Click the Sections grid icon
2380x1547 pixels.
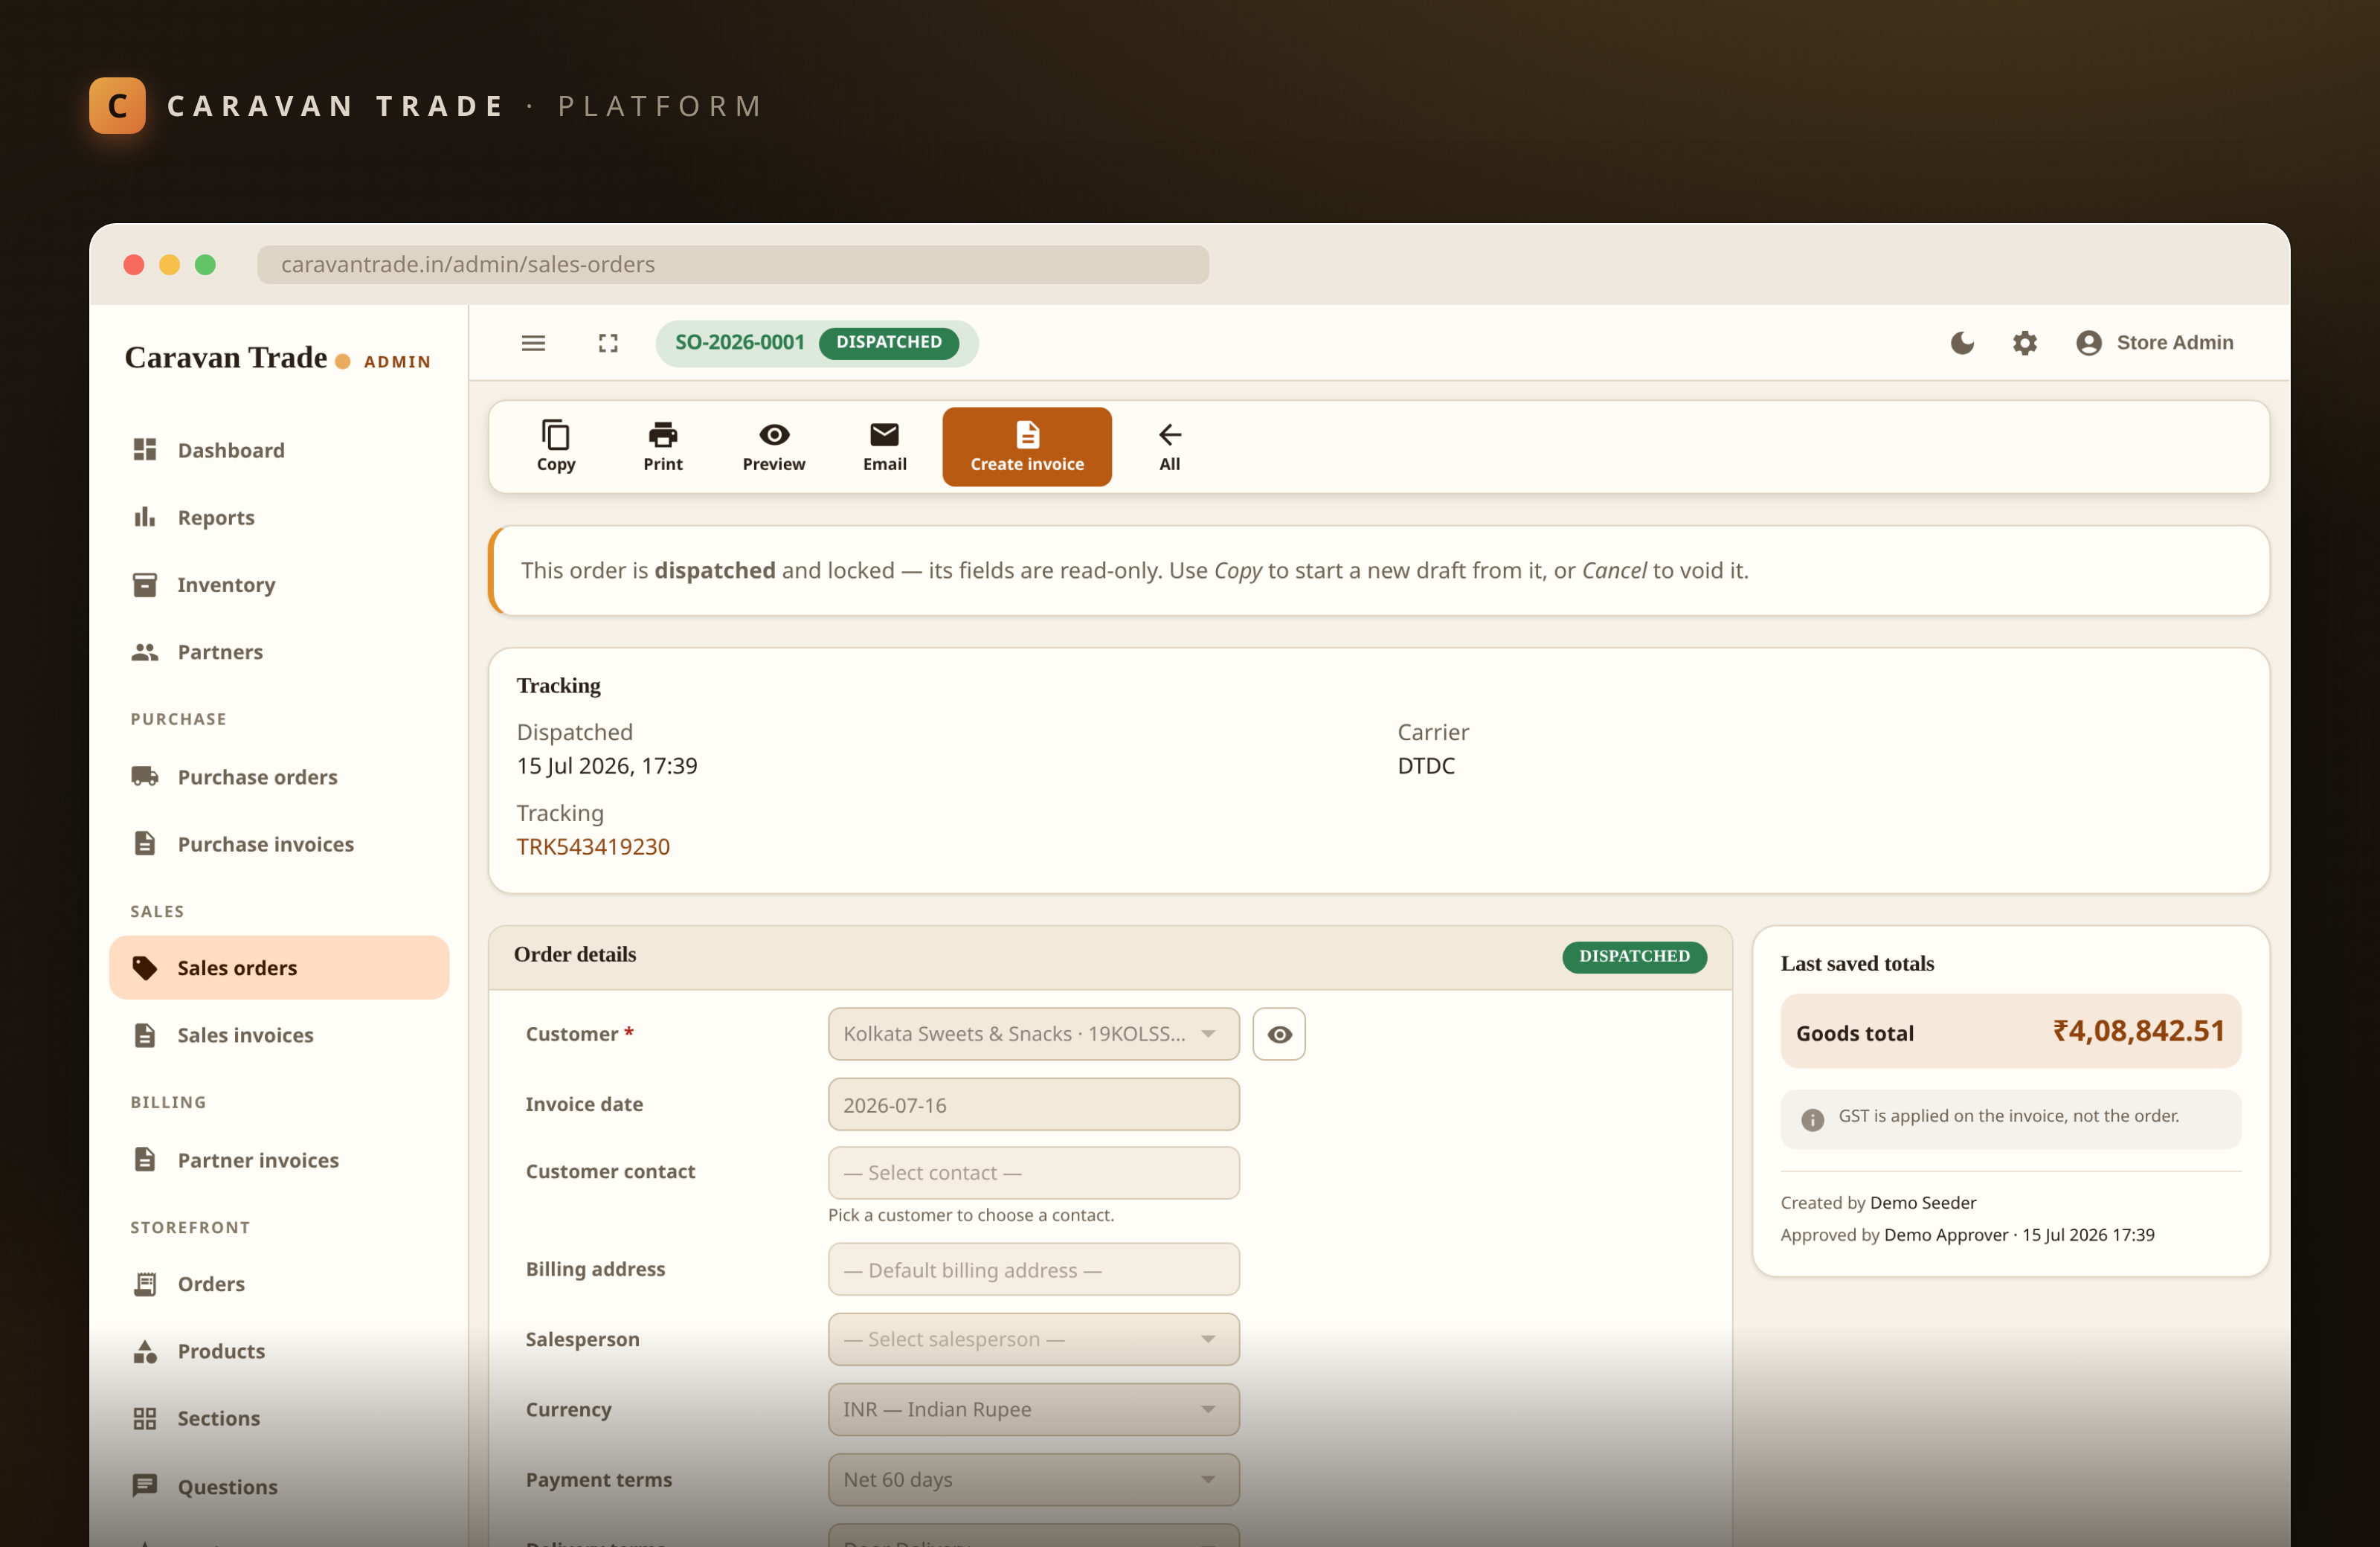[145, 1418]
